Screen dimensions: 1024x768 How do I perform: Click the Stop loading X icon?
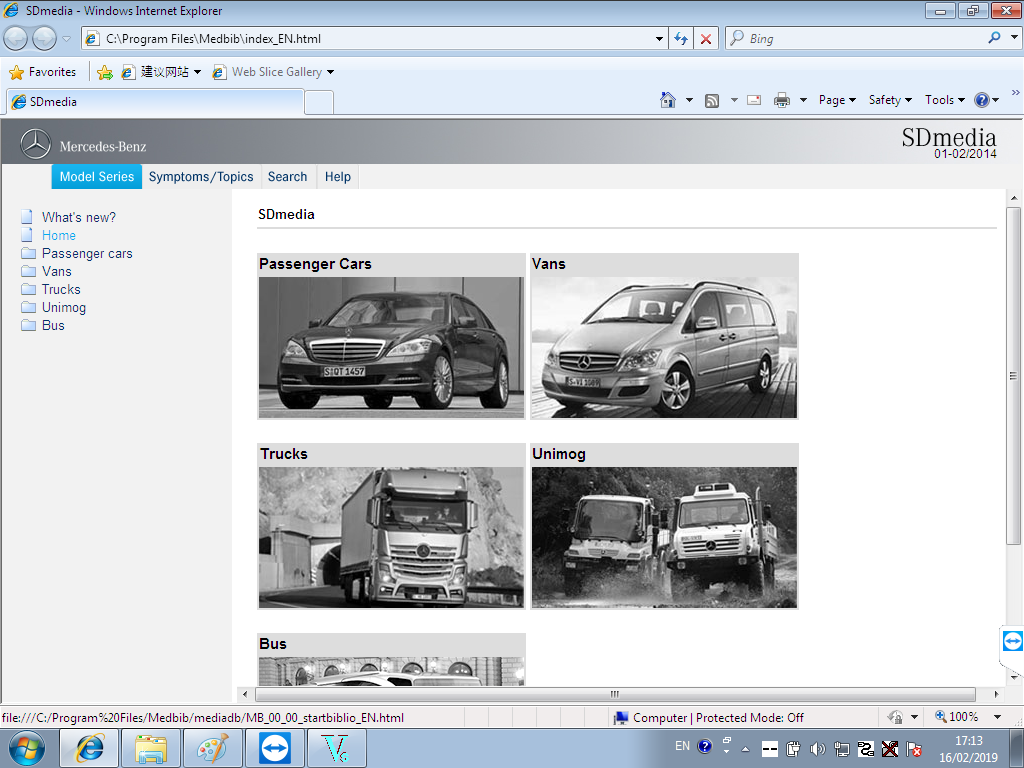pos(706,39)
